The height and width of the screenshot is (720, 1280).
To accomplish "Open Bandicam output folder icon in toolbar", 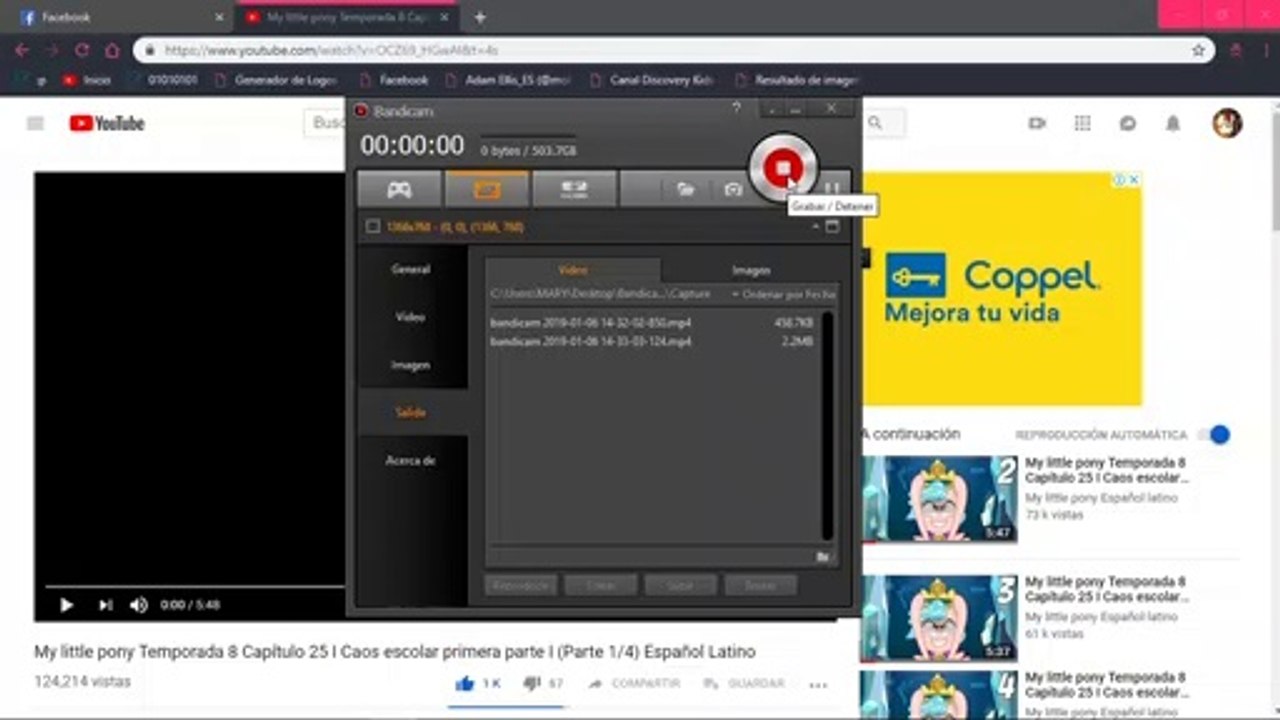I will click(x=685, y=189).
